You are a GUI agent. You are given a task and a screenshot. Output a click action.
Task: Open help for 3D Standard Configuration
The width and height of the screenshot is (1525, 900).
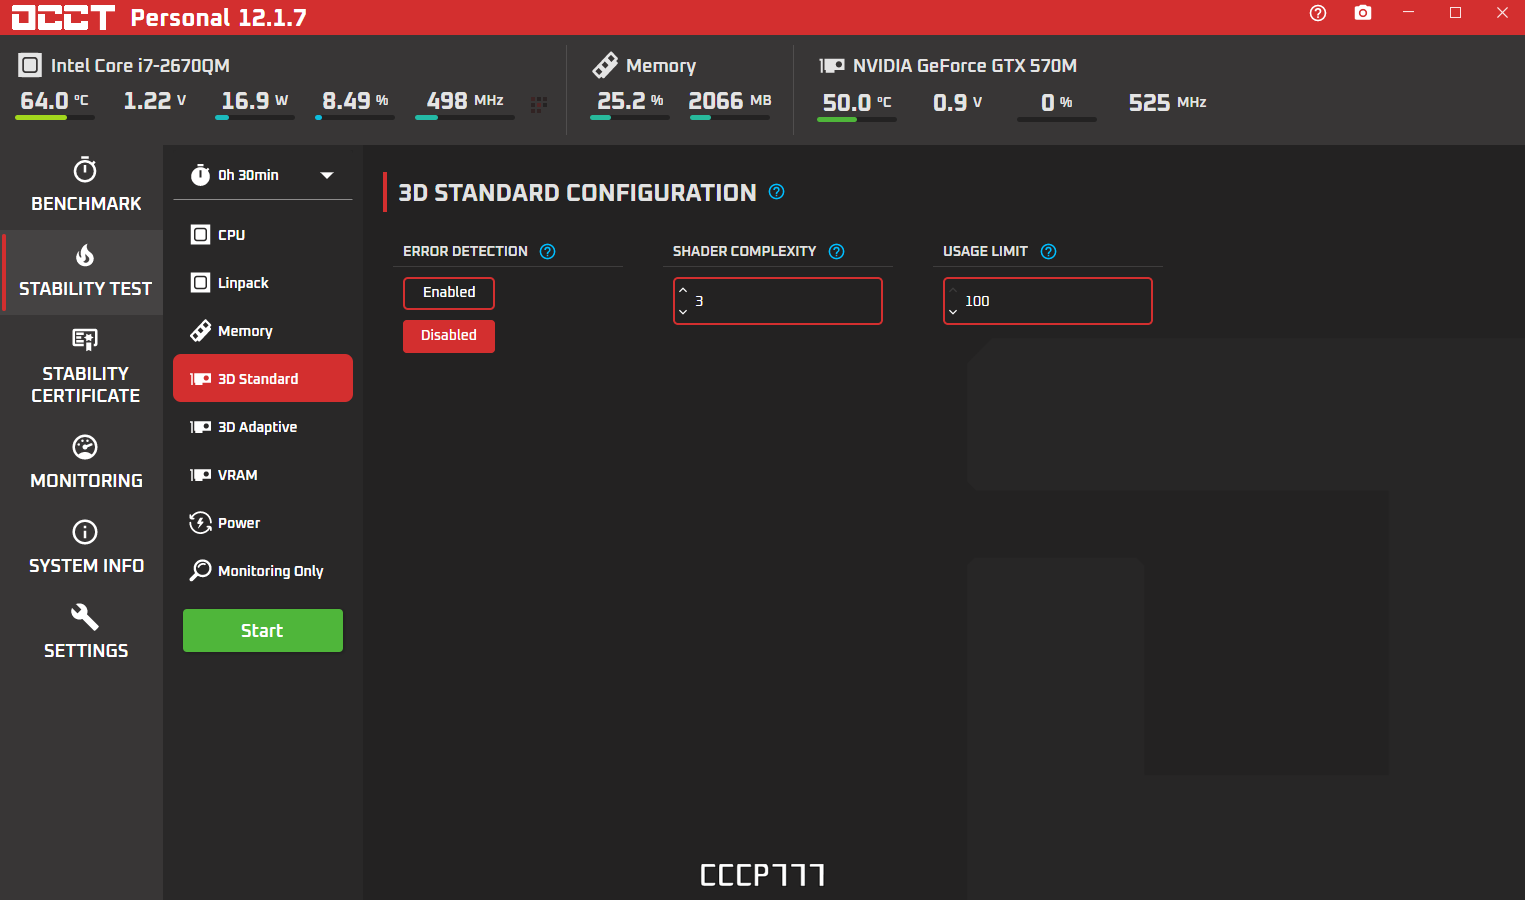(x=777, y=192)
